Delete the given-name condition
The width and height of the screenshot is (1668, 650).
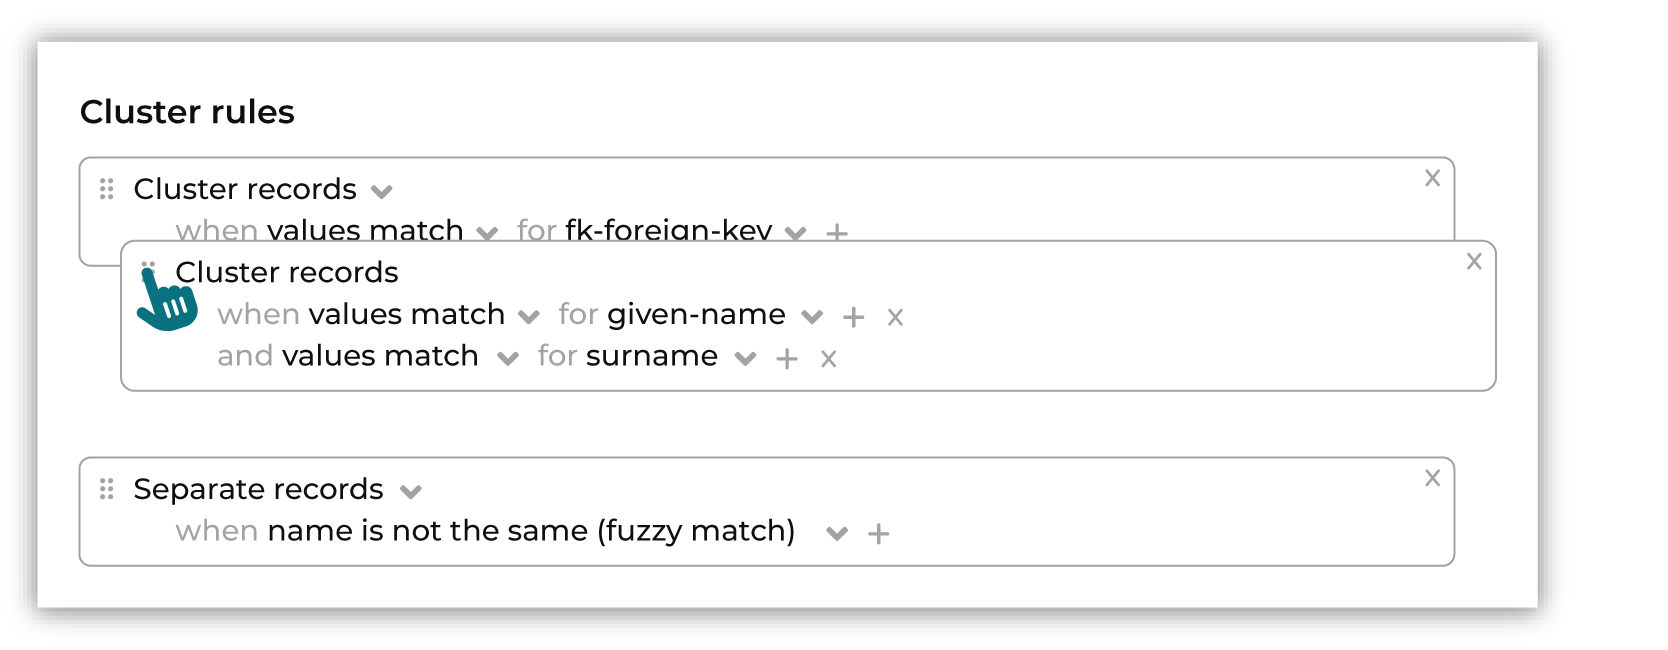pyautogui.click(x=895, y=318)
